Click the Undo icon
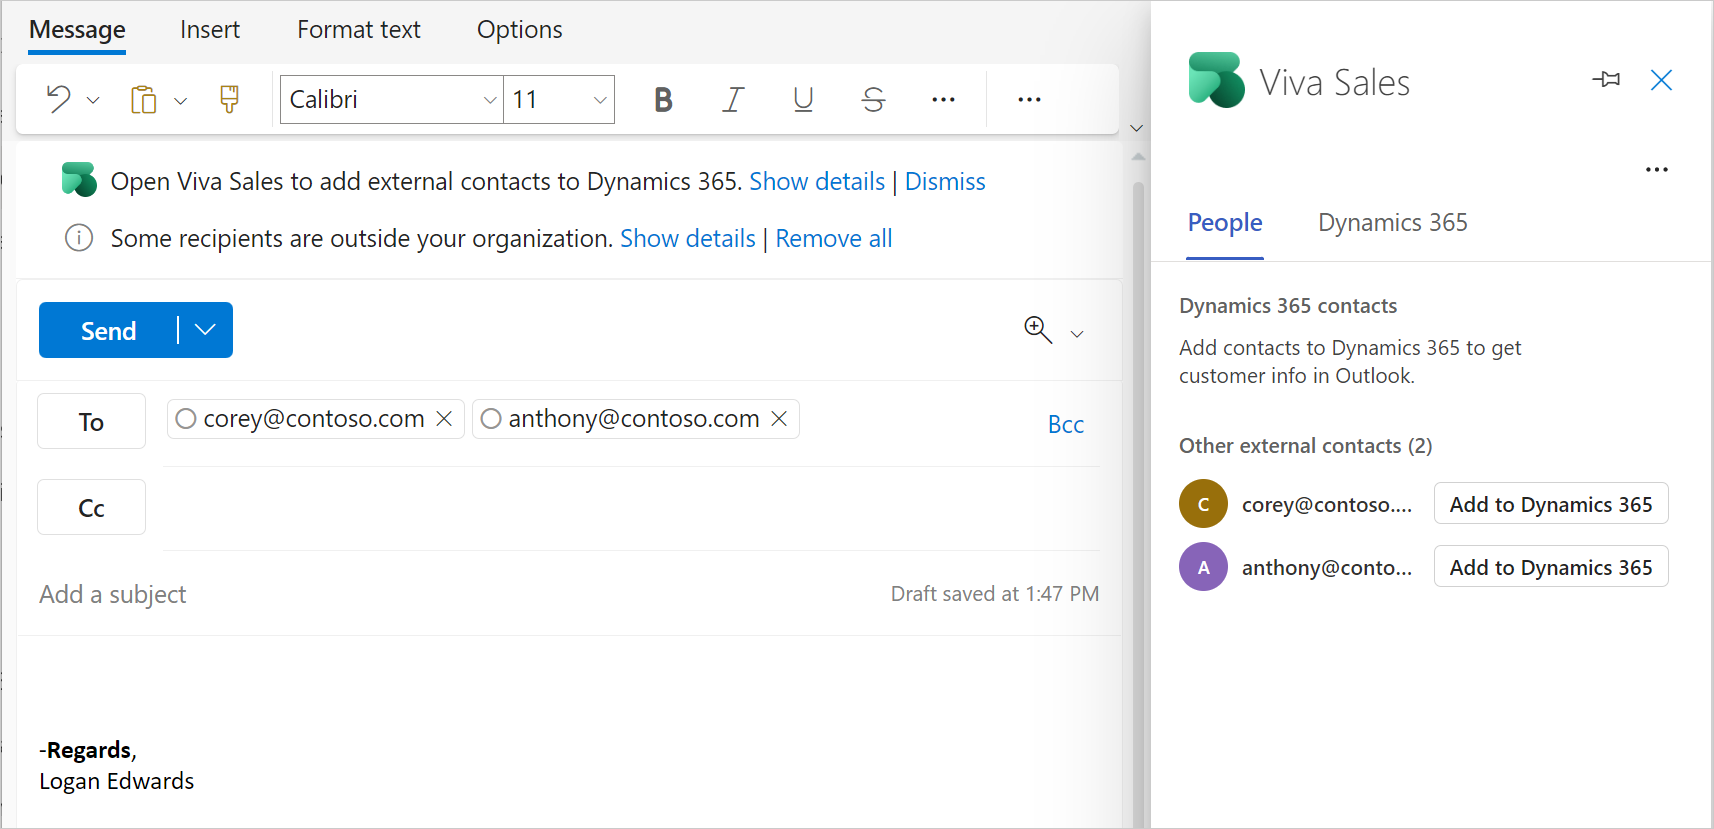Screen dimensions: 1714x829 (x=58, y=99)
